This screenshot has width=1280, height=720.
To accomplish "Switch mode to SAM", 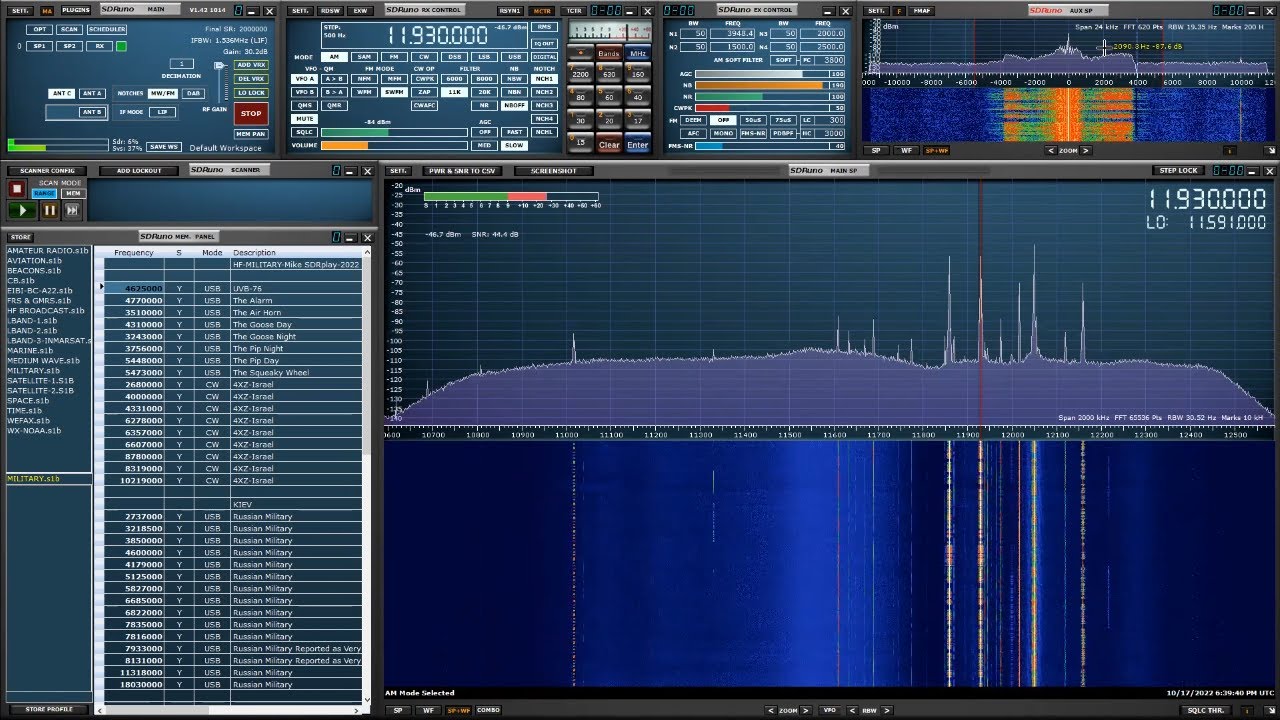I will (364, 57).
